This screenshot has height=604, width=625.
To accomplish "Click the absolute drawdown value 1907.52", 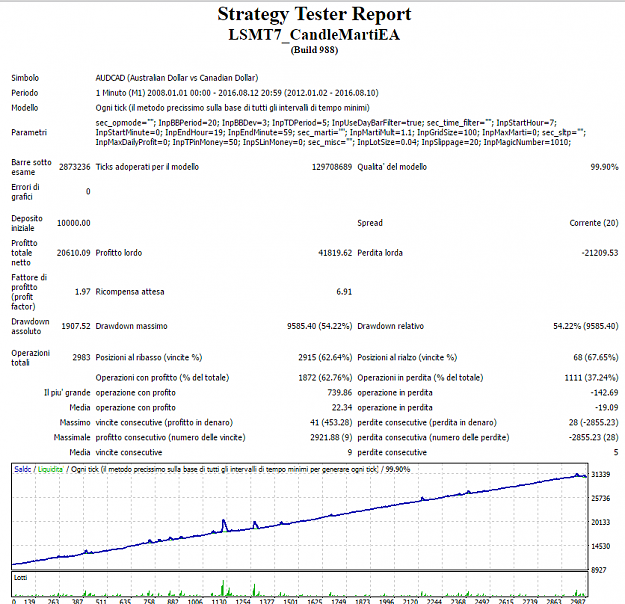I will 76,326.
